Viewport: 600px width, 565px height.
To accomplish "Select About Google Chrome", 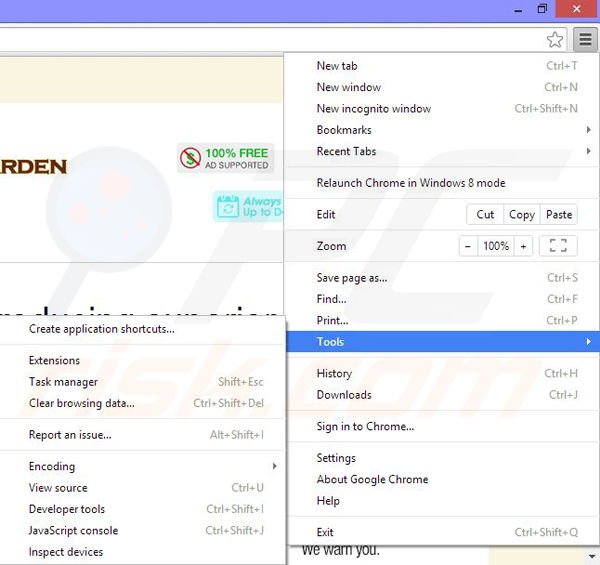I will pyautogui.click(x=443, y=479).
